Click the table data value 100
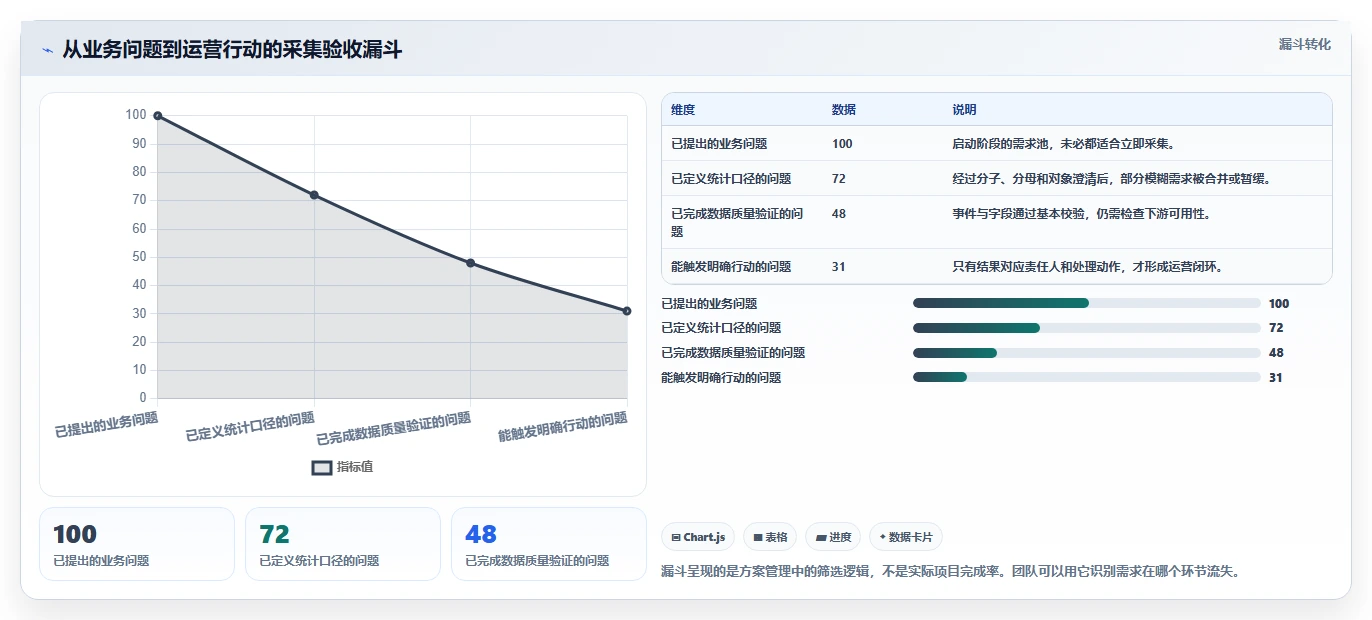Viewport: 1372px width, 620px height. (x=842, y=144)
